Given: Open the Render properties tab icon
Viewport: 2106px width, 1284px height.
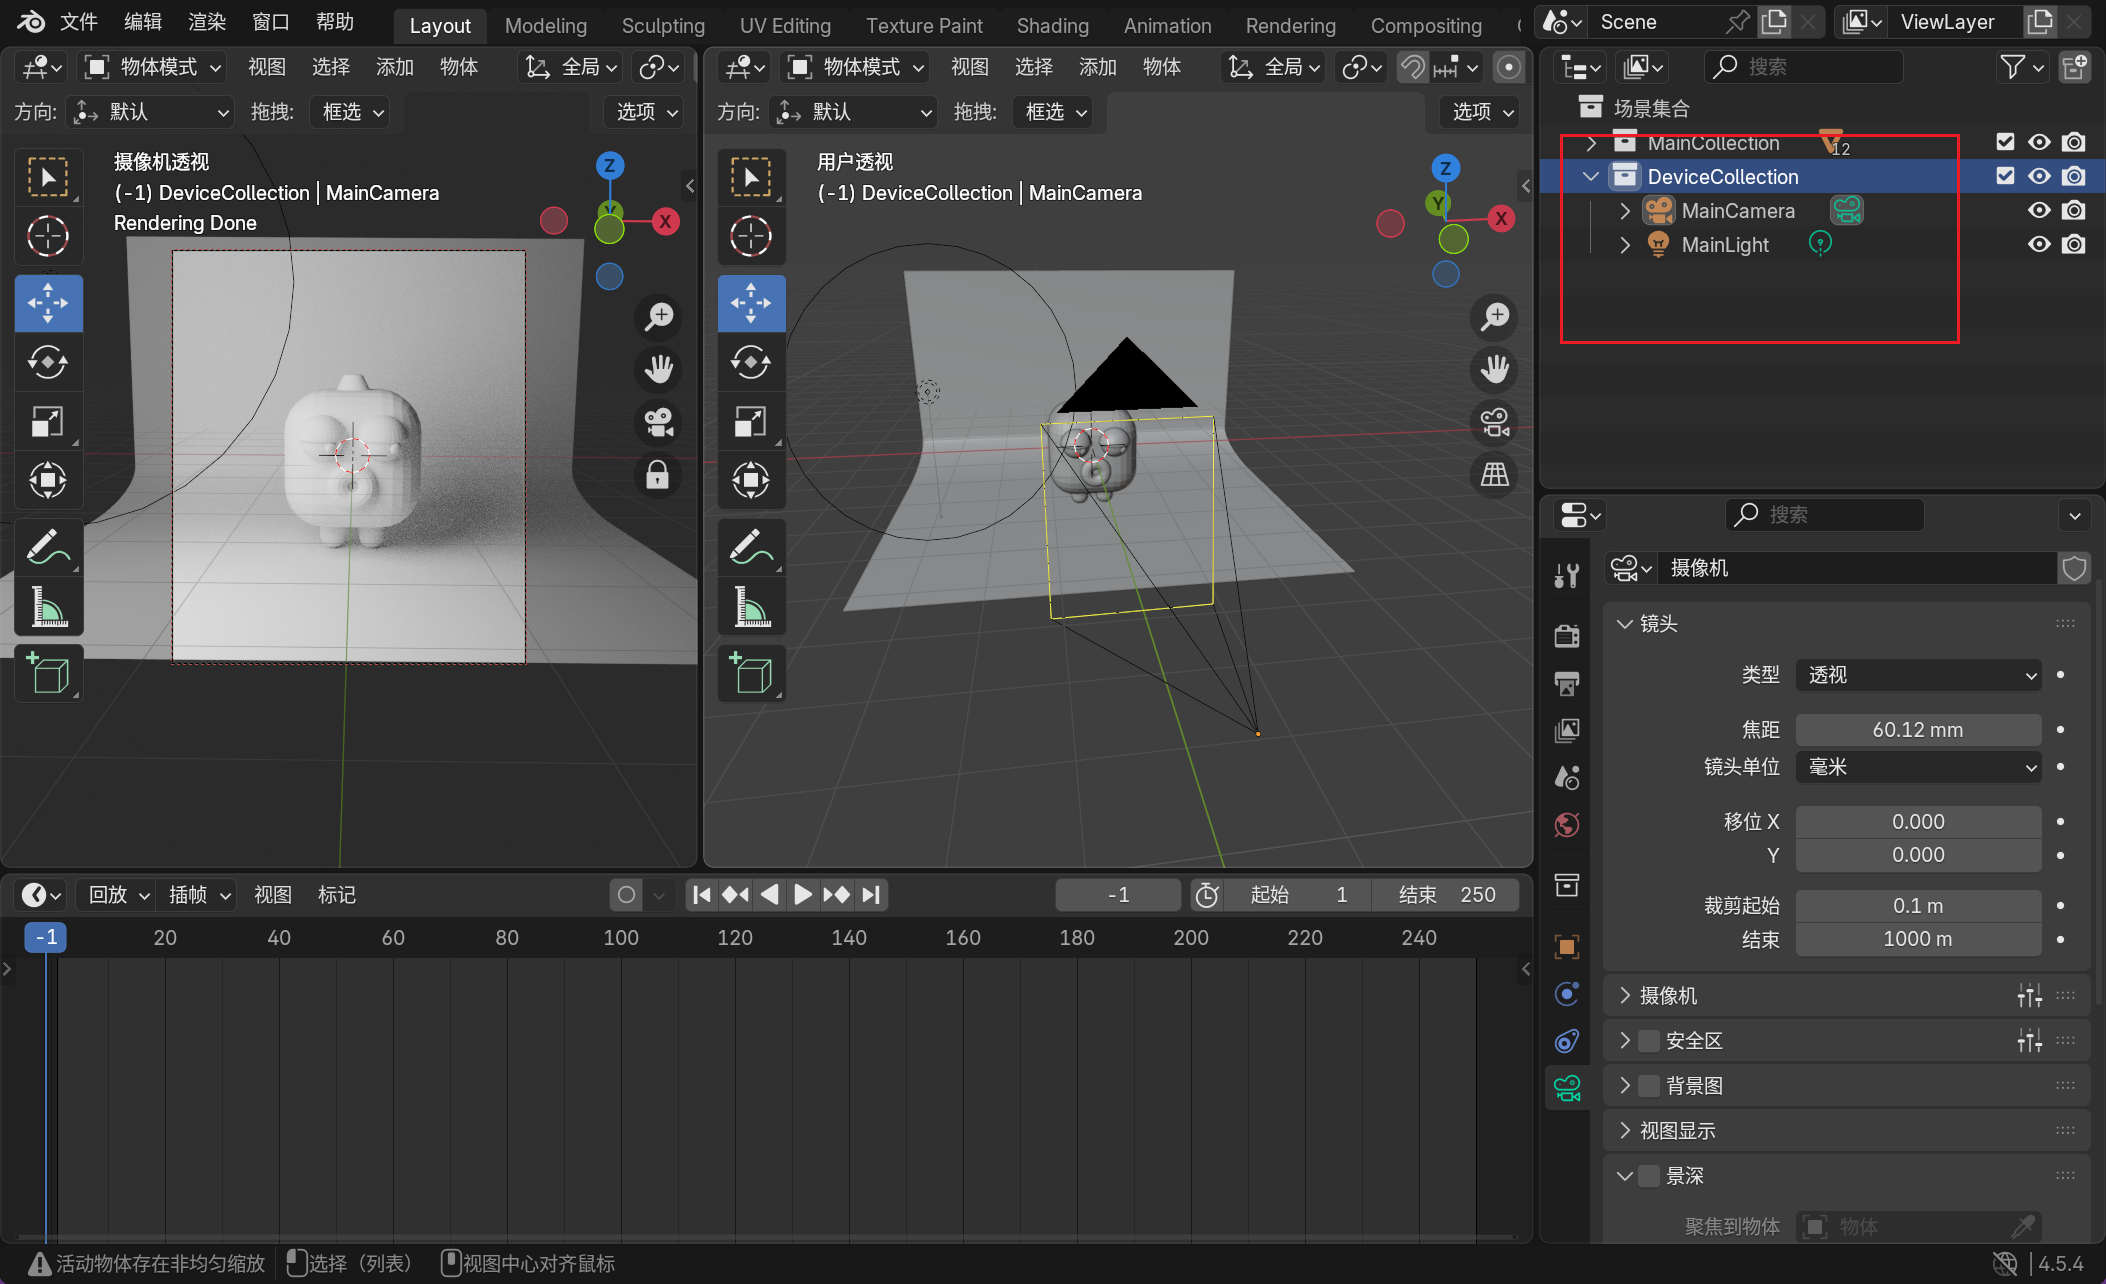Looking at the screenshot, I should tap(1567, 636).
